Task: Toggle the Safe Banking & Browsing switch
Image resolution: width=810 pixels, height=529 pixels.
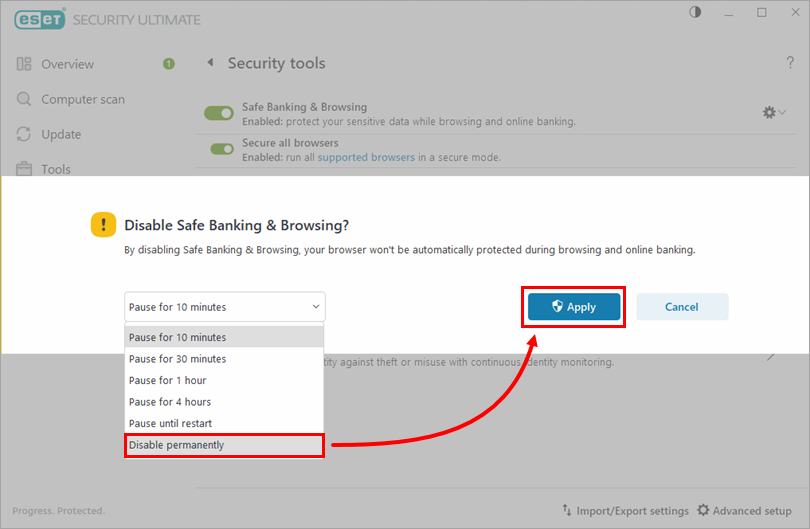Action: (x=218, y=113)
